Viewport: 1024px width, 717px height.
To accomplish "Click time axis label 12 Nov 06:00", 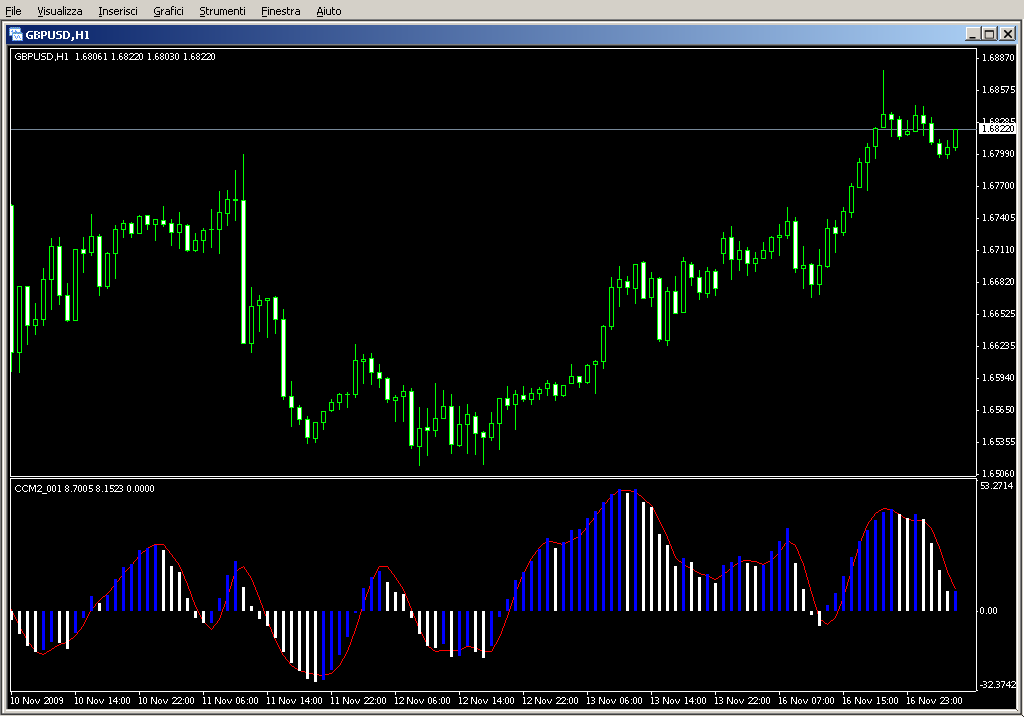I will click(x=422, y=701).
